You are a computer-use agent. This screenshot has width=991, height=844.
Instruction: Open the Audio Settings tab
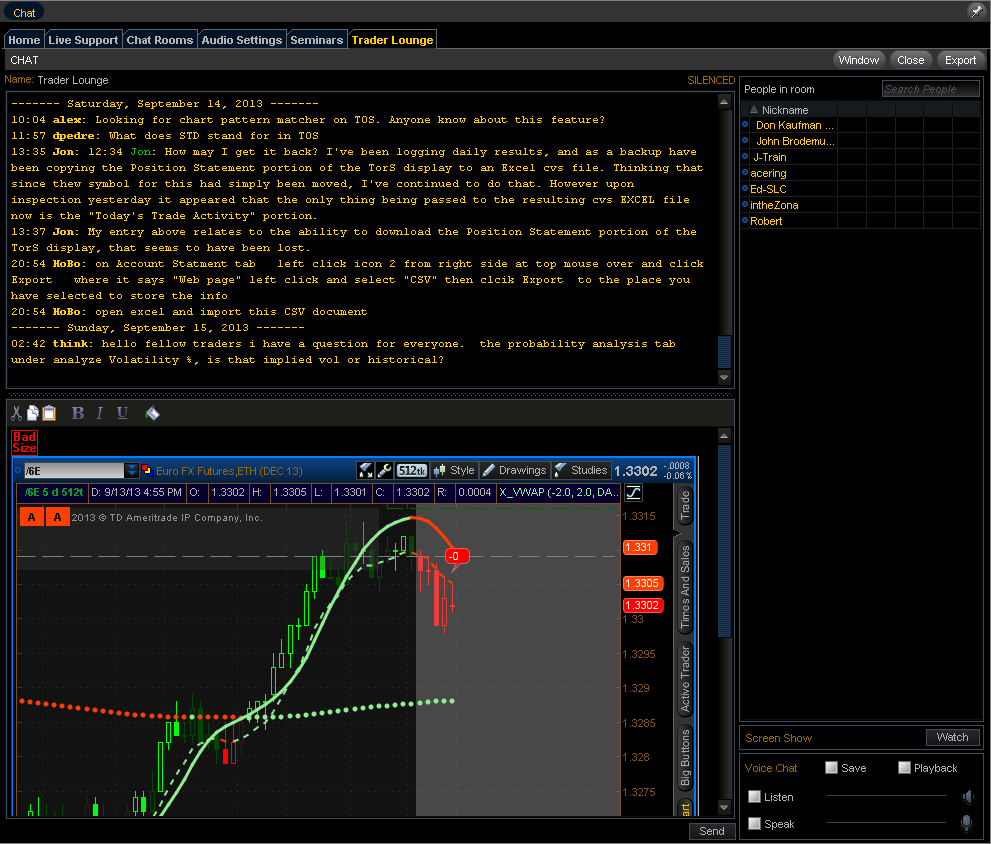click(x=241, y=40)
